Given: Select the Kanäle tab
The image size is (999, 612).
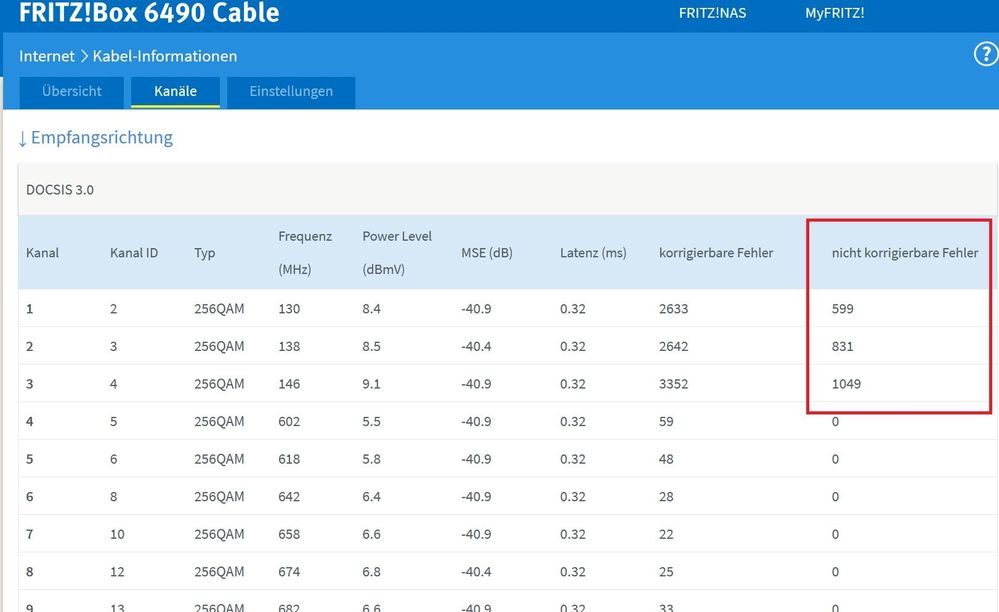Looking at the screenshot, I should pyautogui.click(x=175, y=91).
